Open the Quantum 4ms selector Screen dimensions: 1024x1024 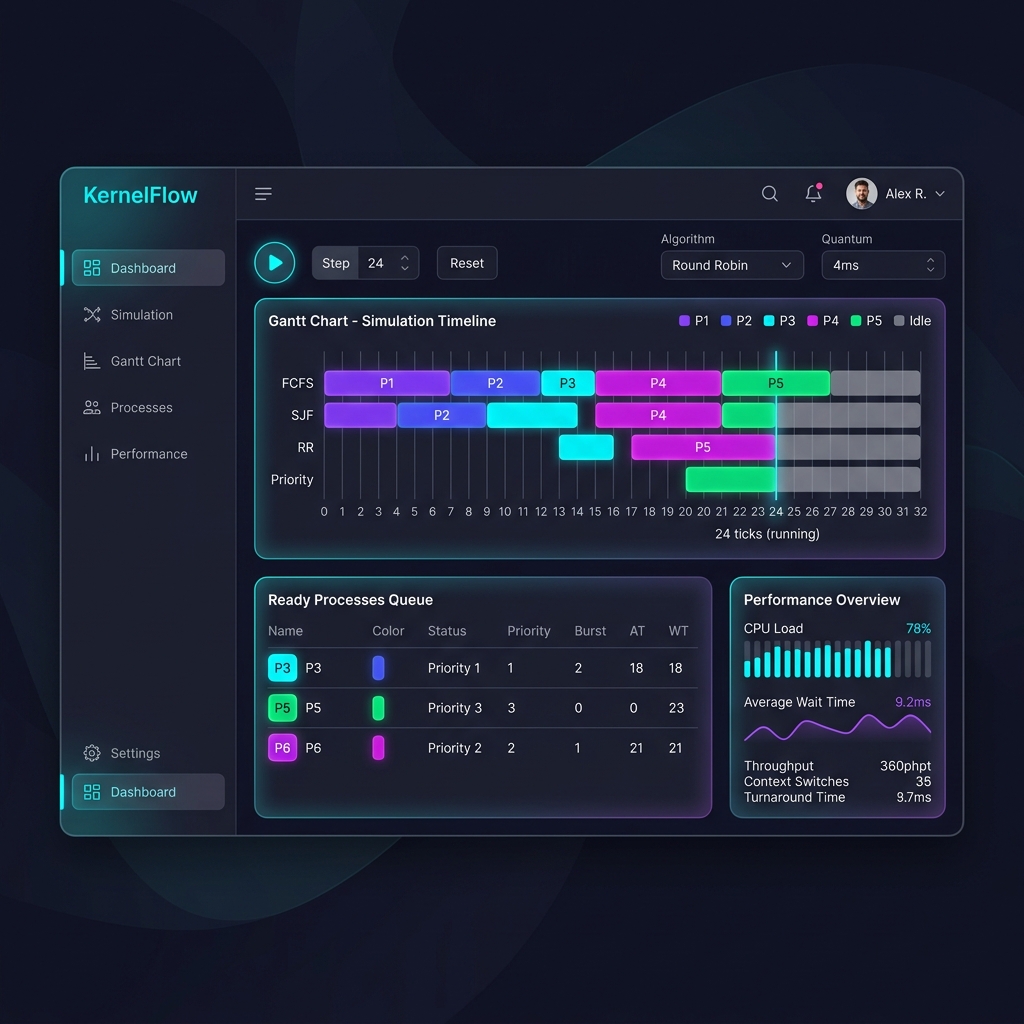click(883, 265)
